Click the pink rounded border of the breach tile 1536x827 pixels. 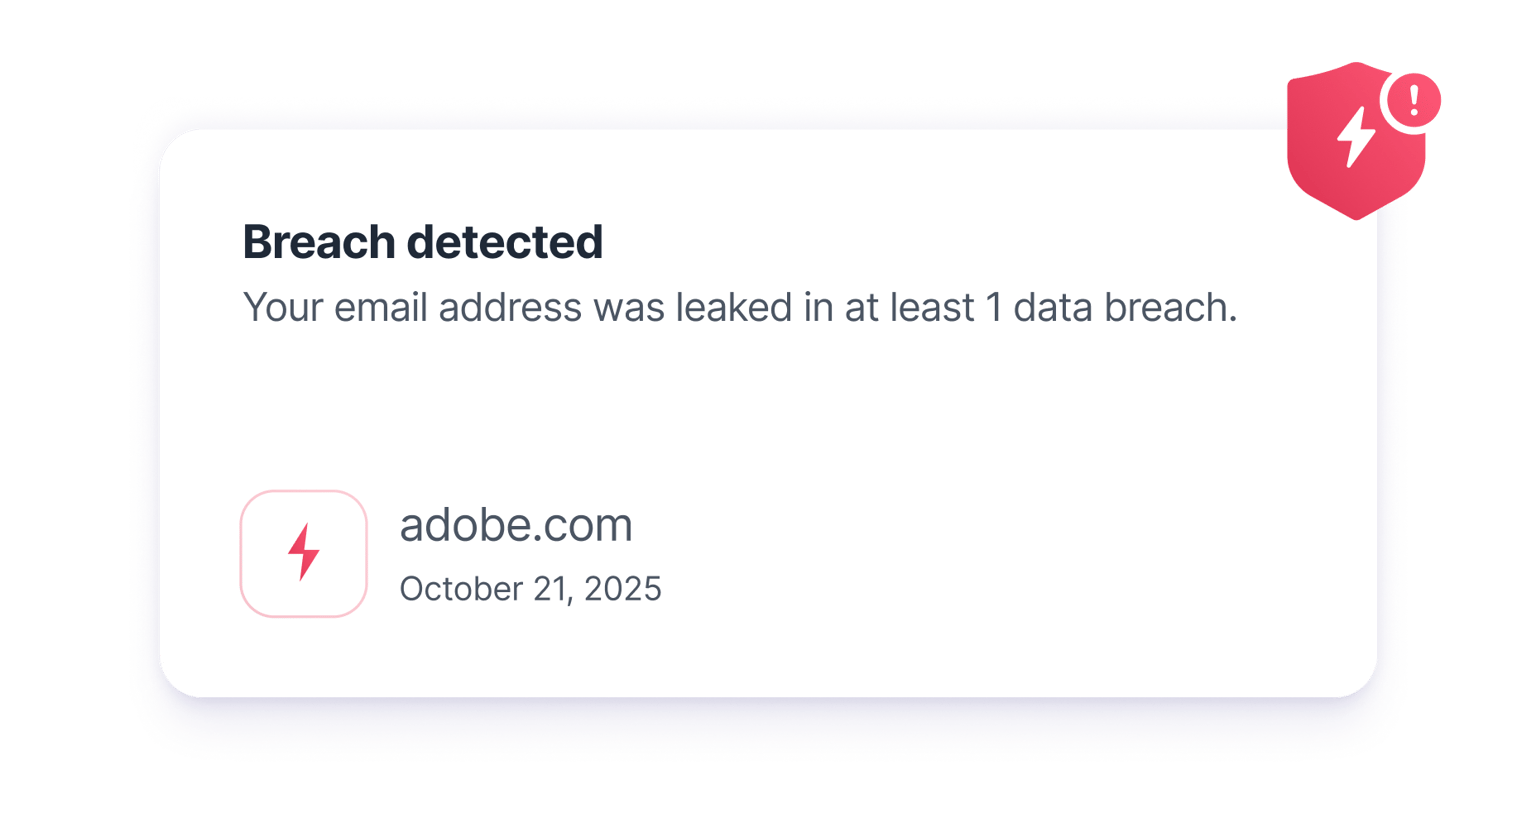pos(242,553)
